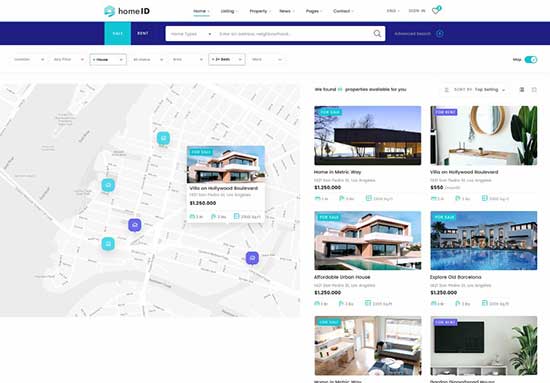The height and width of the screenshot is (383, 550).
Task: Click the Advanced Search plus circle icon
Action: pos(440,34)
